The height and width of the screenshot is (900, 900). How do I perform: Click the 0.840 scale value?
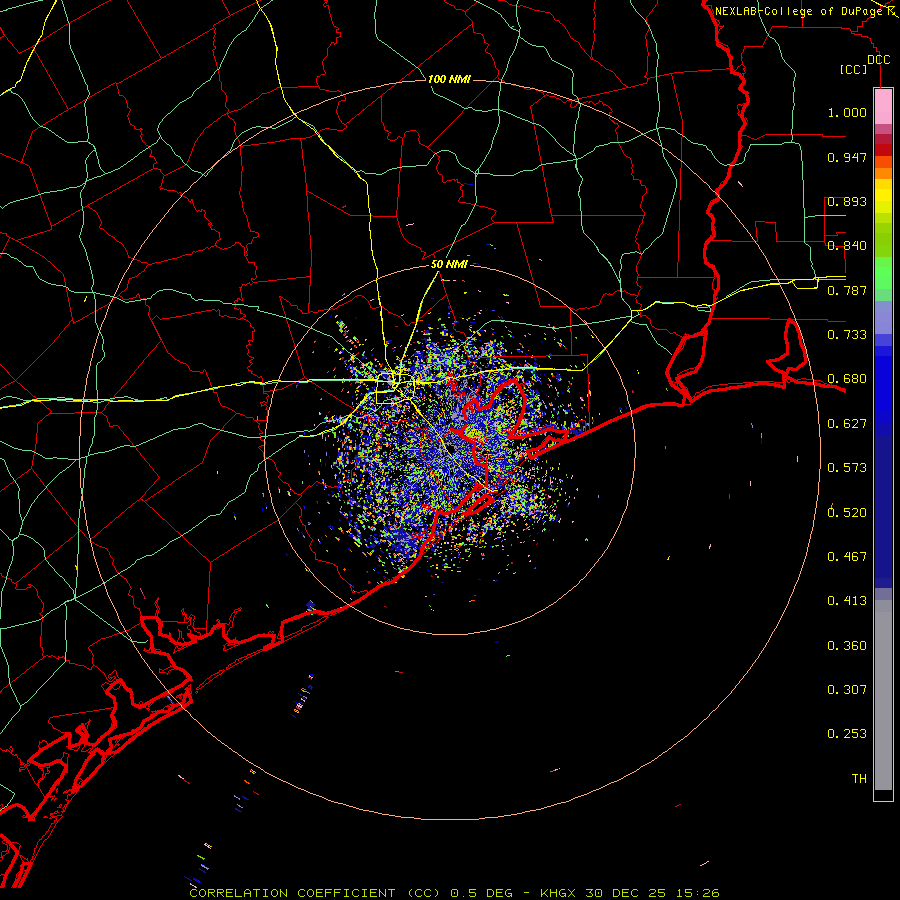pyautogui.click(x=847, y=246)
